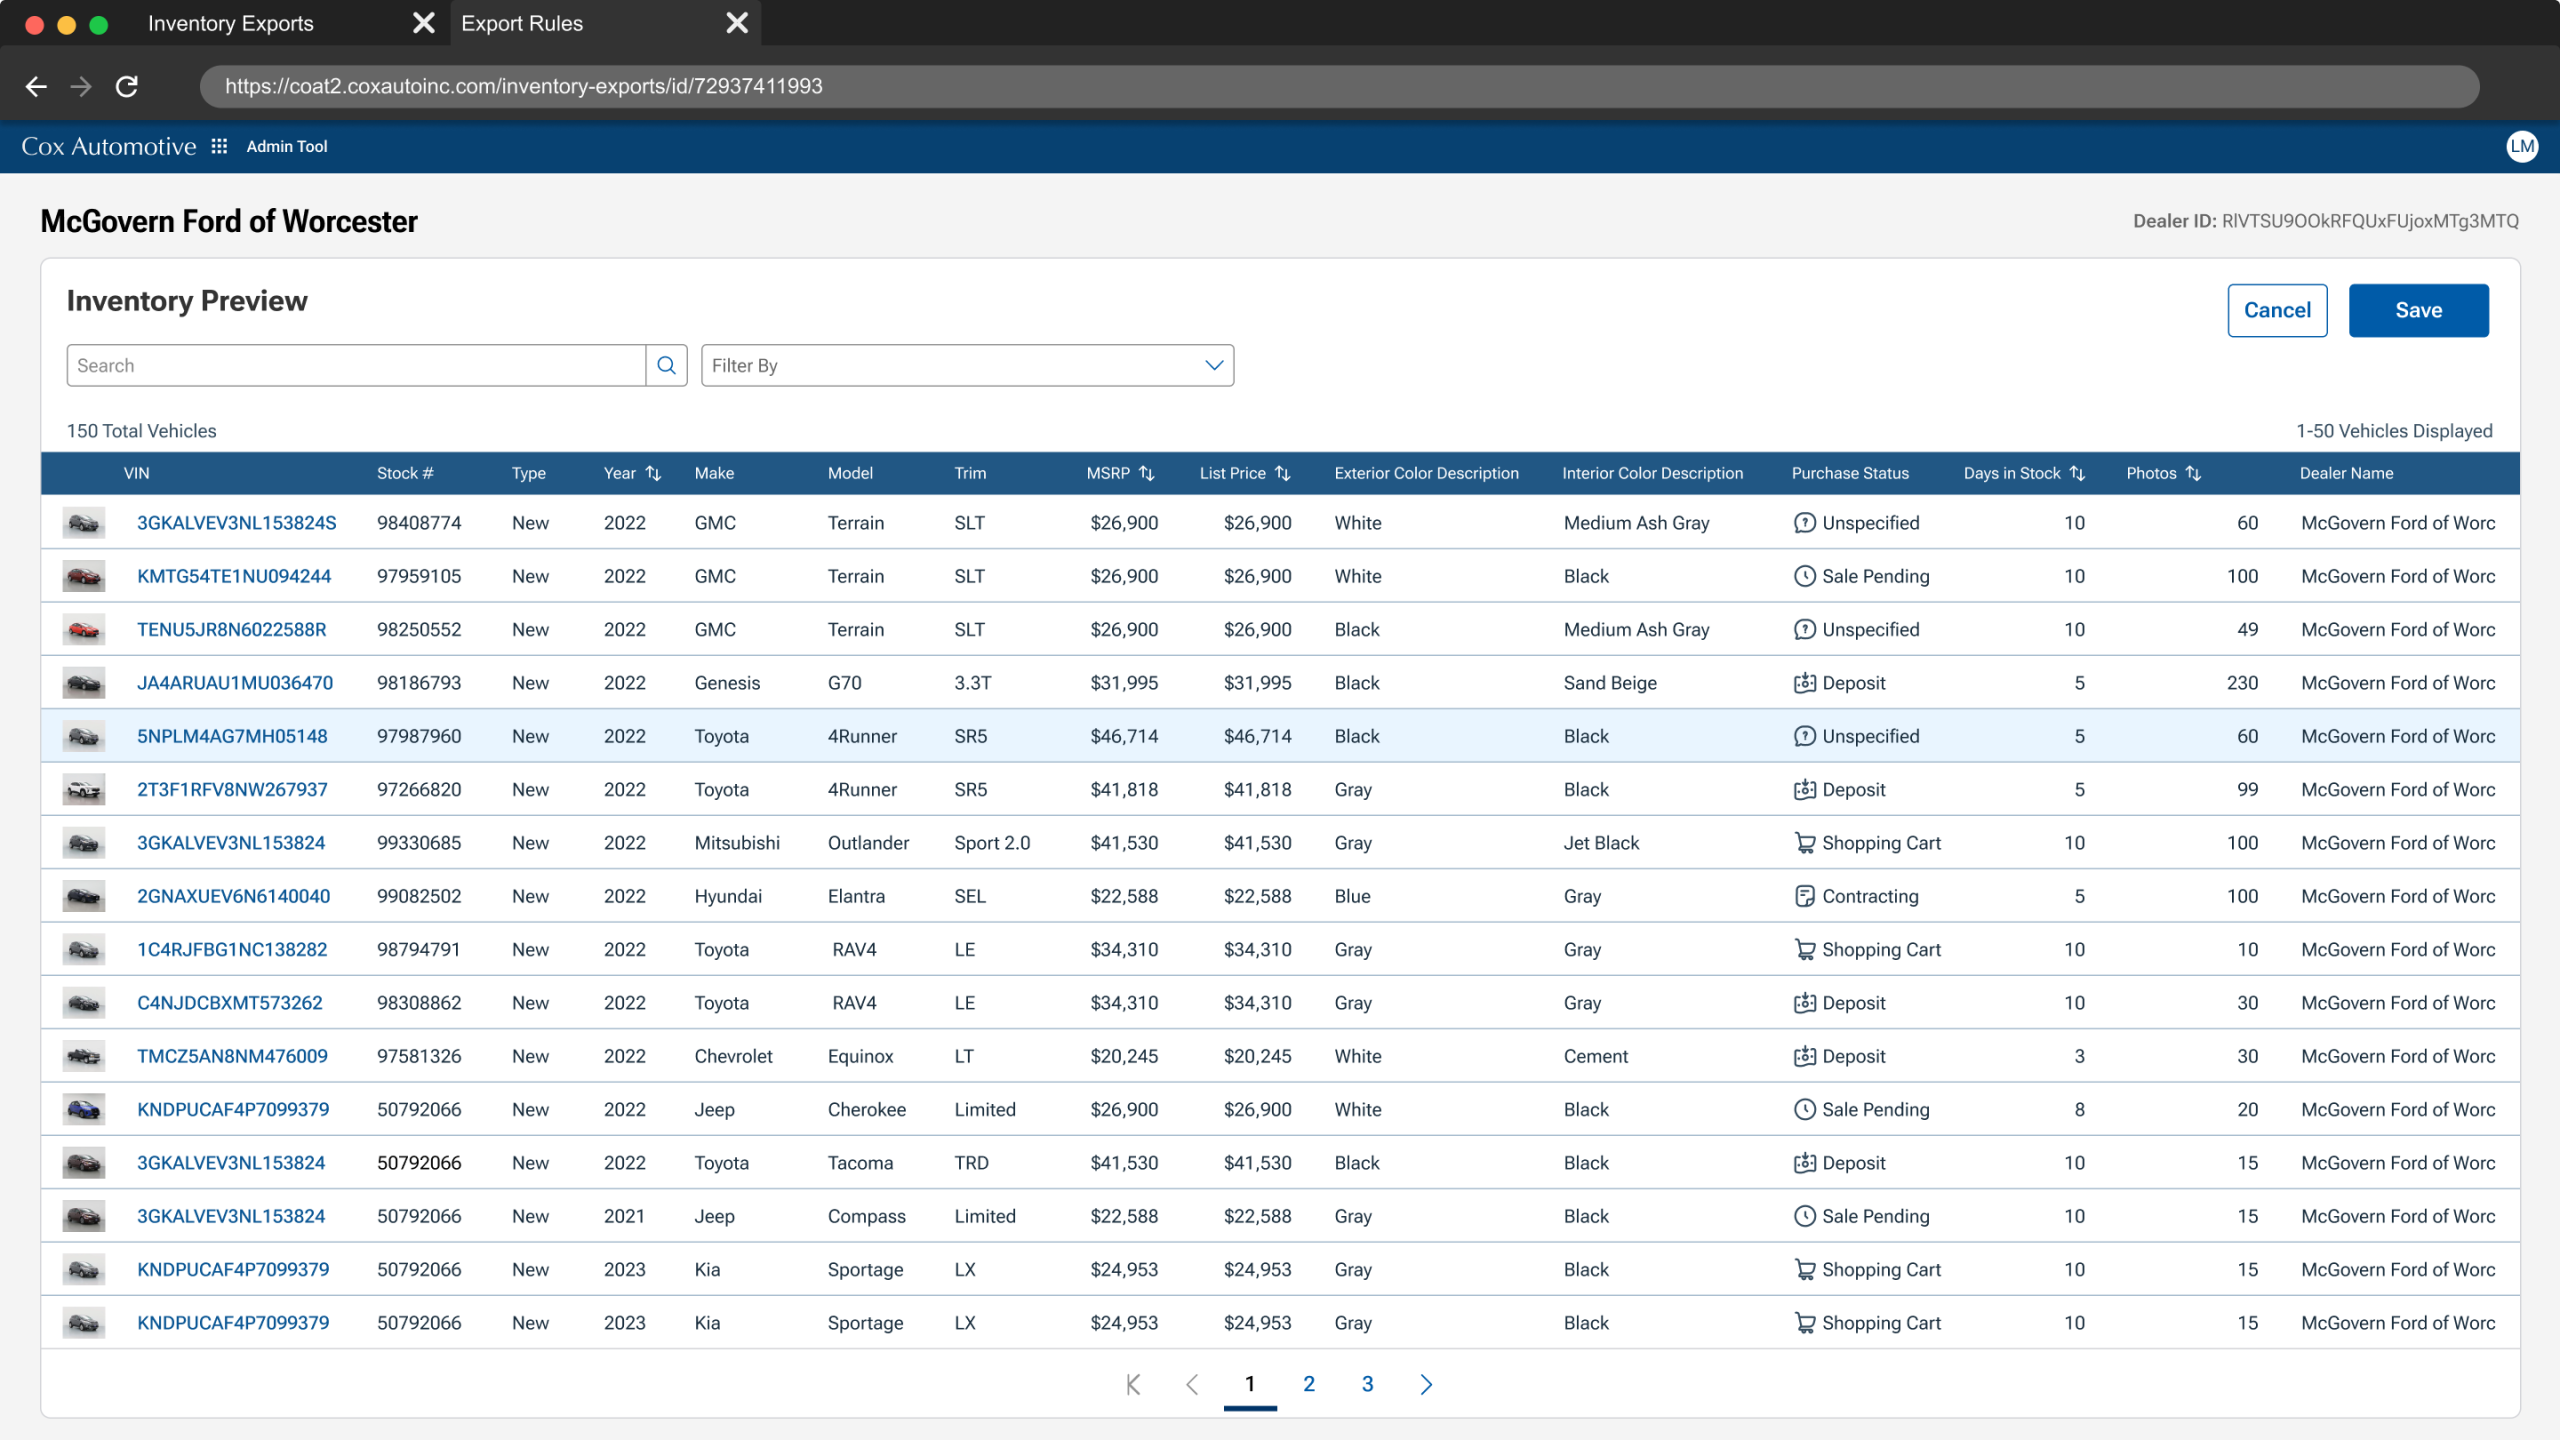Click Unspecified status icon for stock 98408774
This screenshot has height=1440, width=2560.
pyautogui.click(x=1804, y=523)
